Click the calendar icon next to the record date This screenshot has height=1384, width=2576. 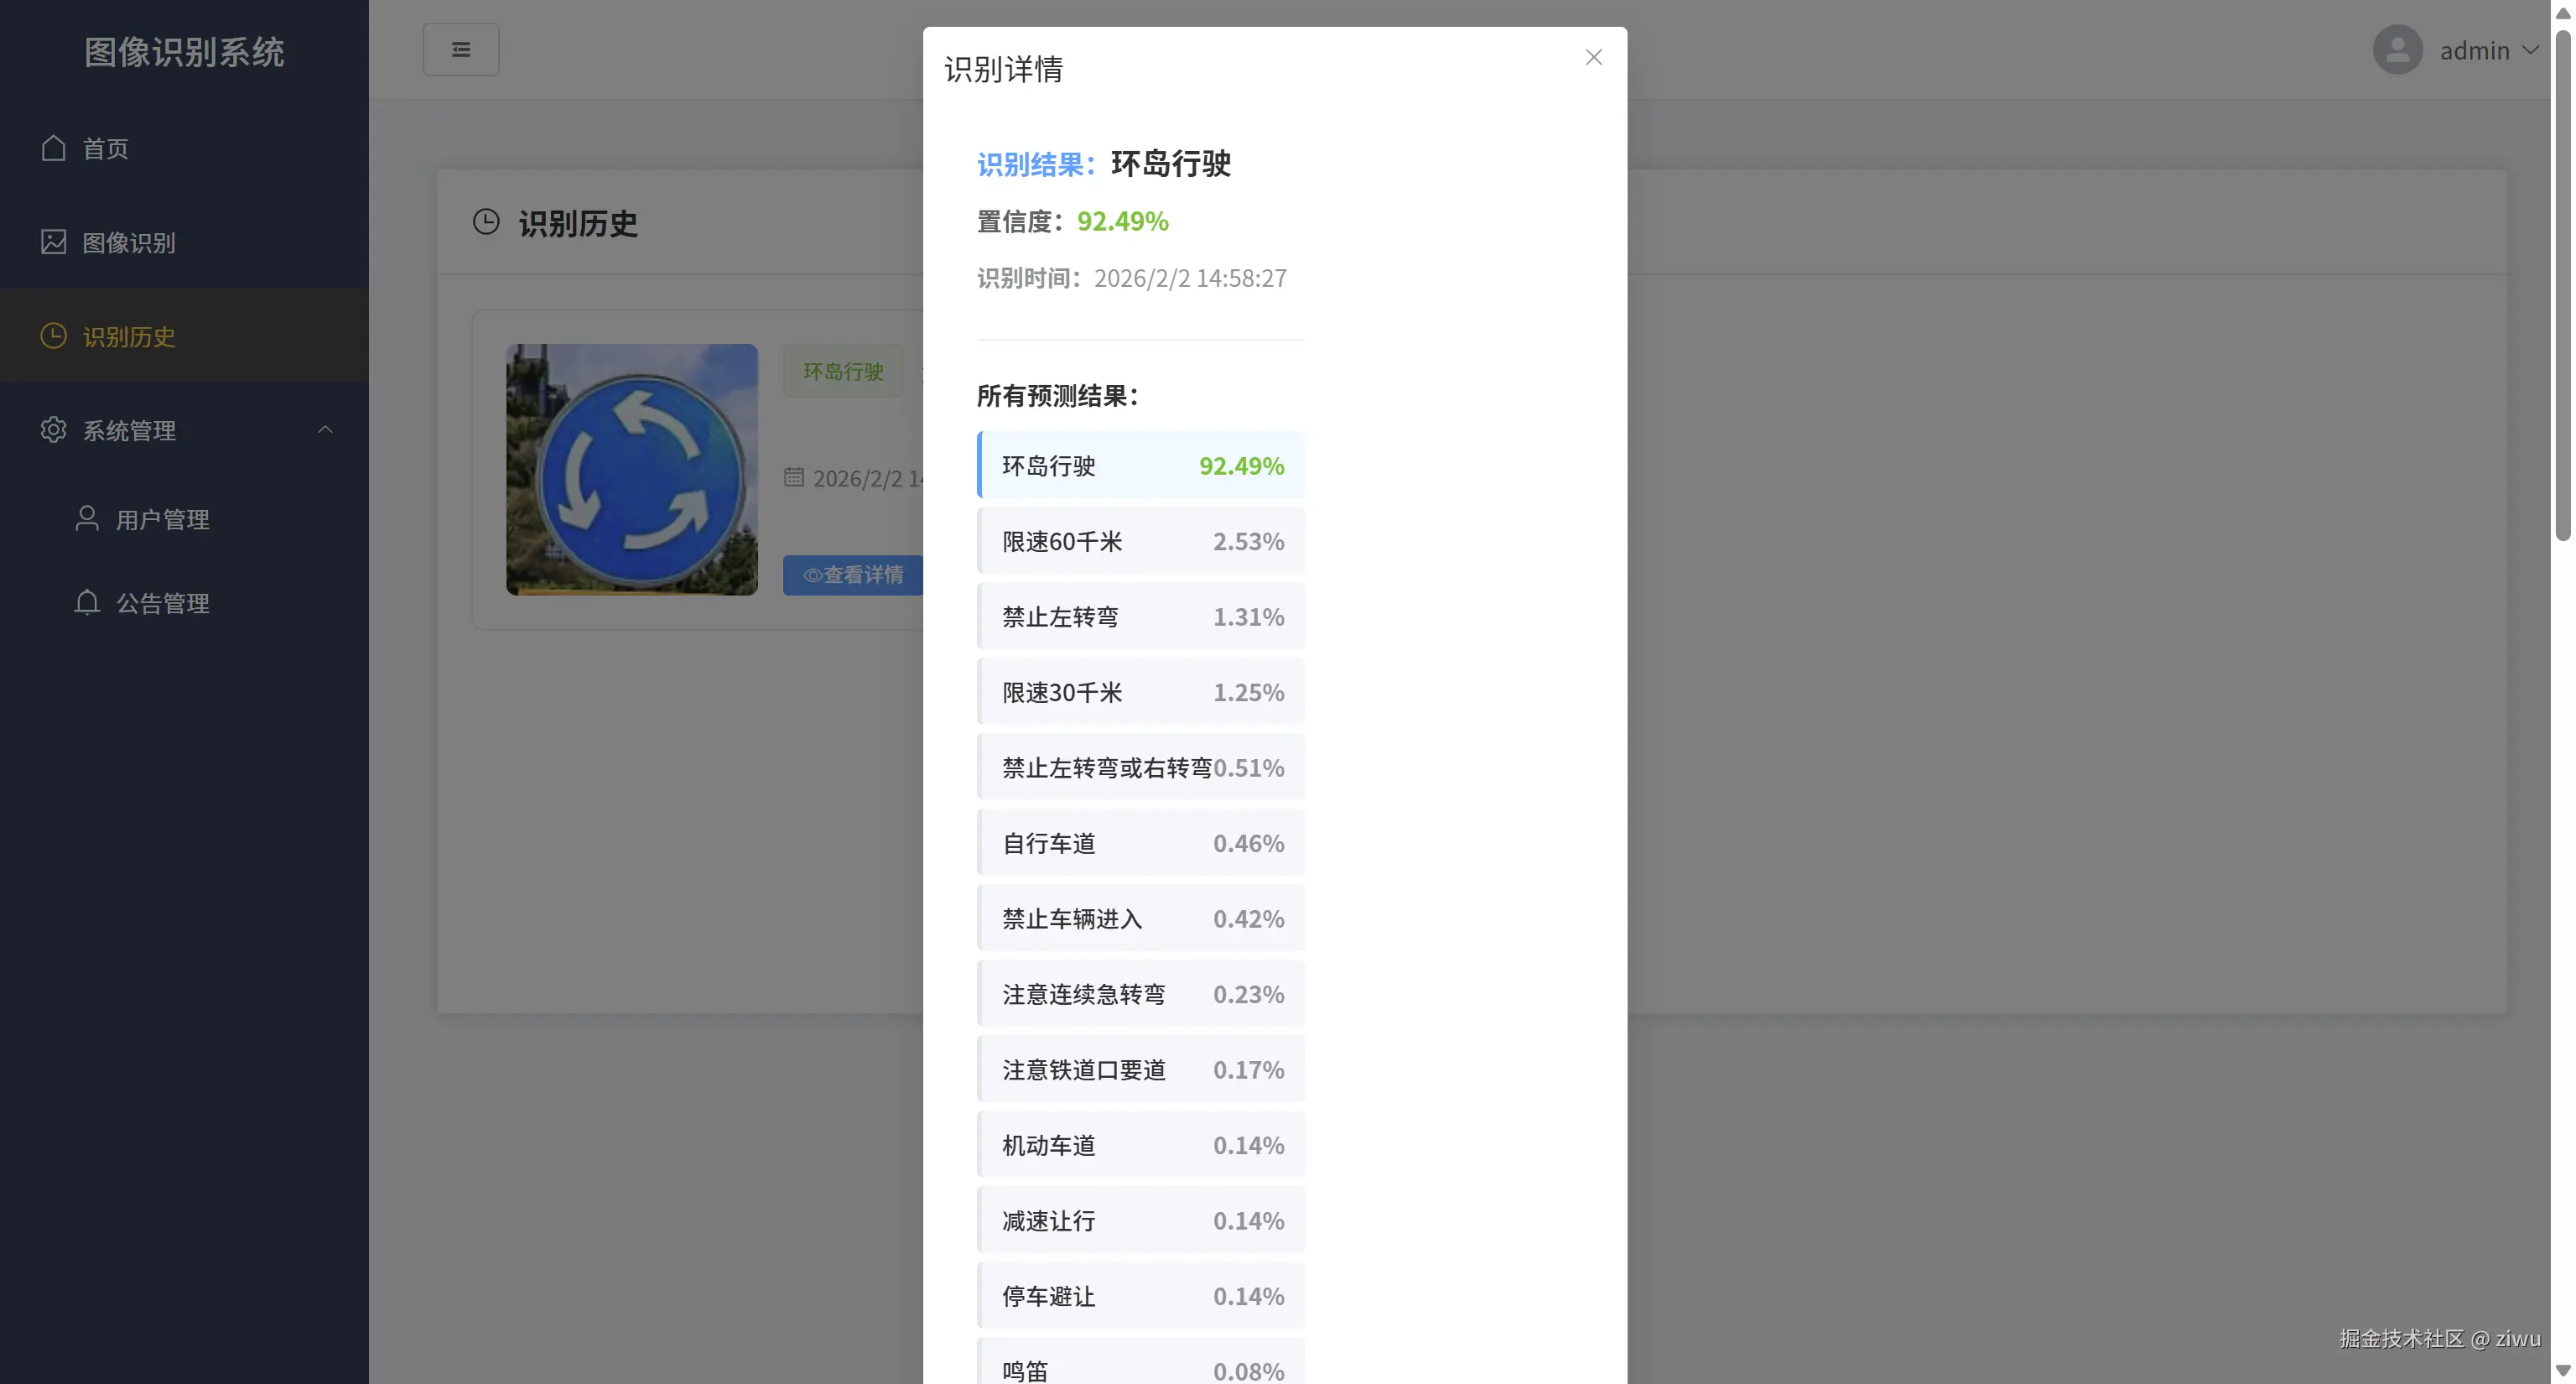tap(794, 478)
